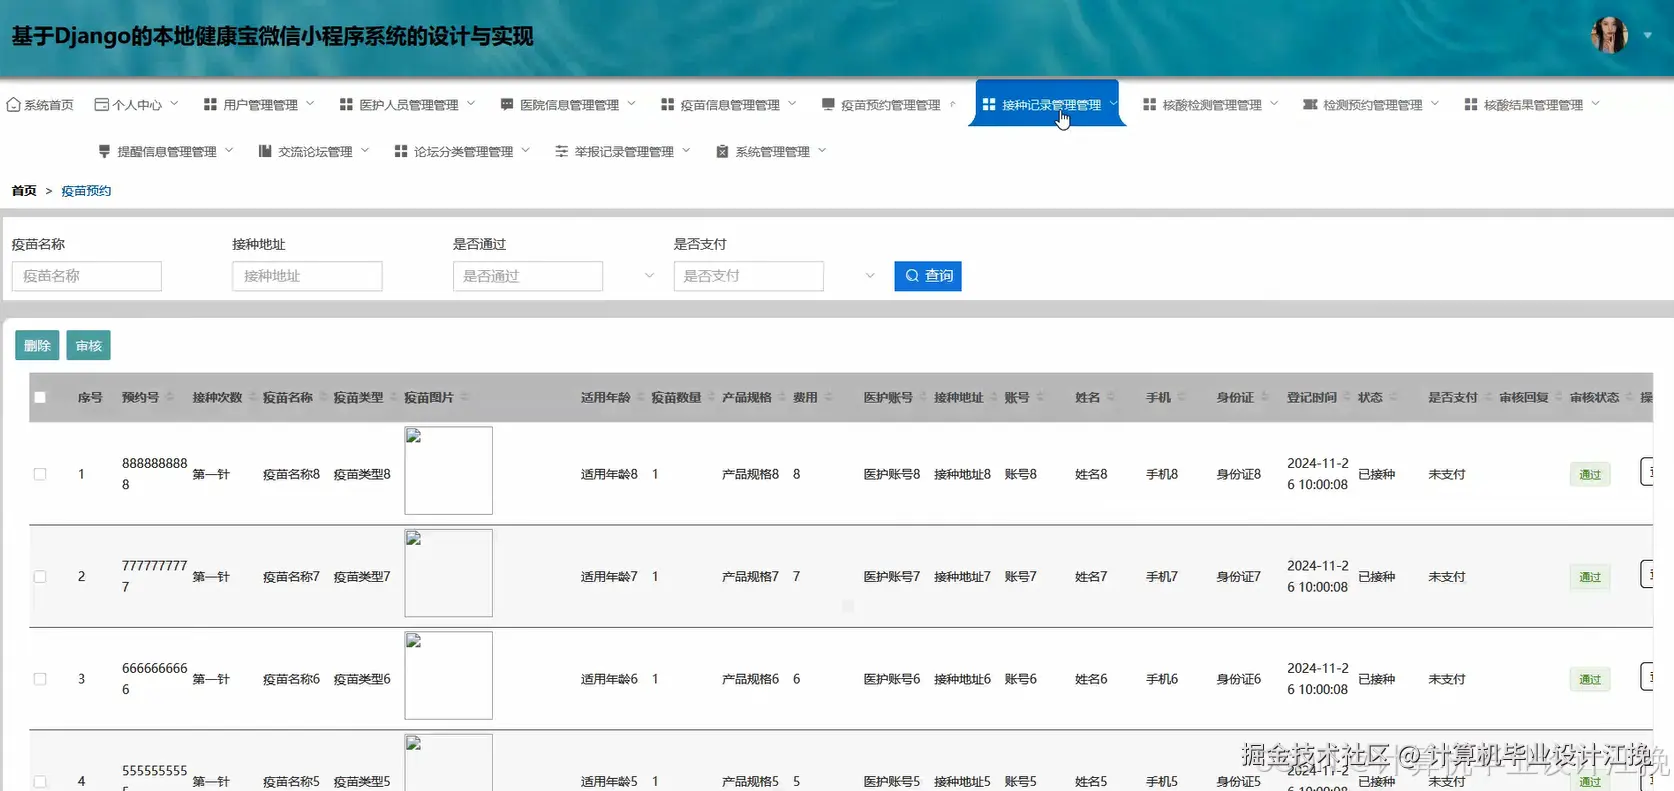Tick the checkbox for row 2
The image size is (1674, 791).
[x=40, y=577]
